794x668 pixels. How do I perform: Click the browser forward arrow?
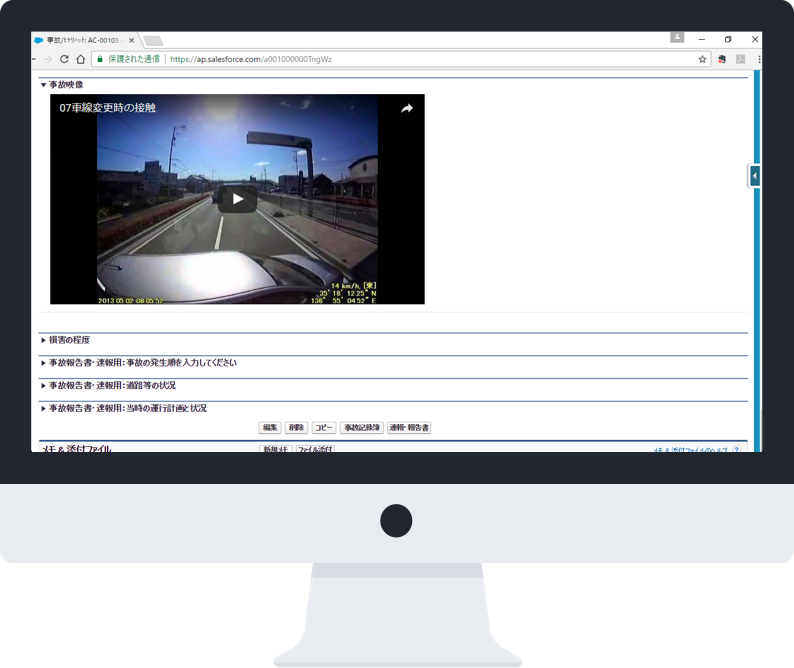(x=48, y=59)
